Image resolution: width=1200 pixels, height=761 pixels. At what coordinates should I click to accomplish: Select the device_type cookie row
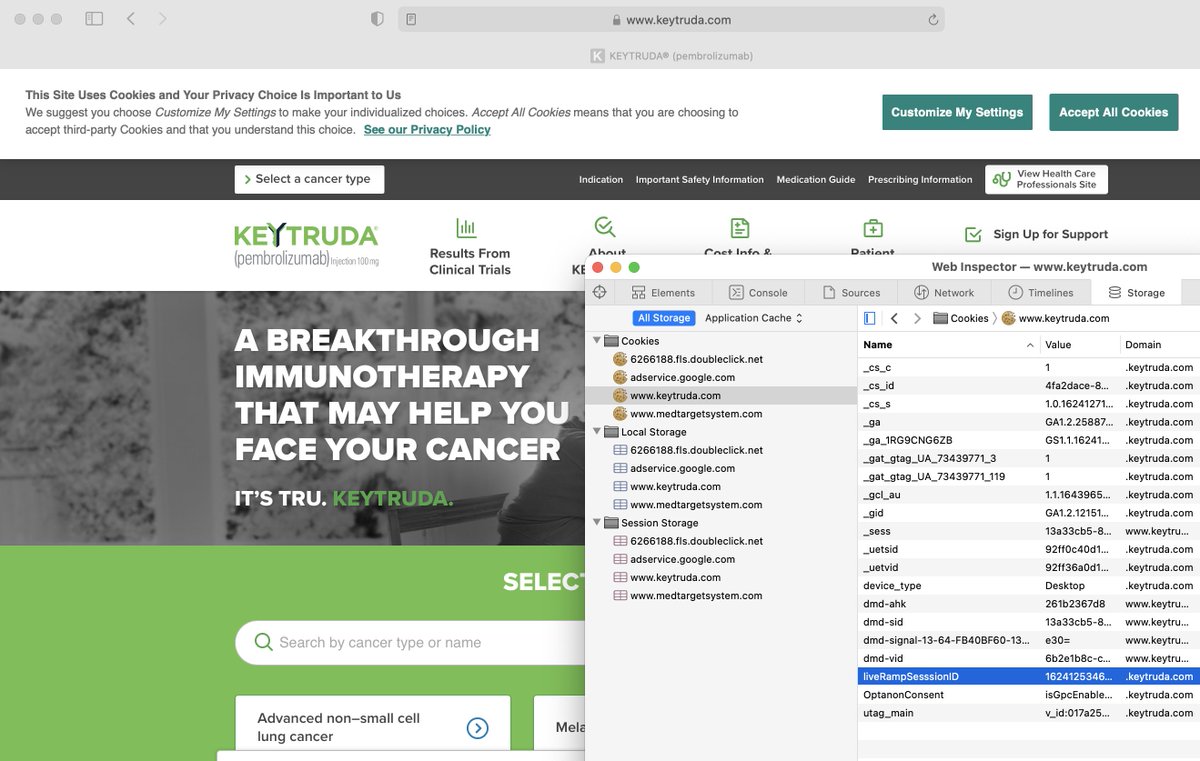tap(1029, 586)
